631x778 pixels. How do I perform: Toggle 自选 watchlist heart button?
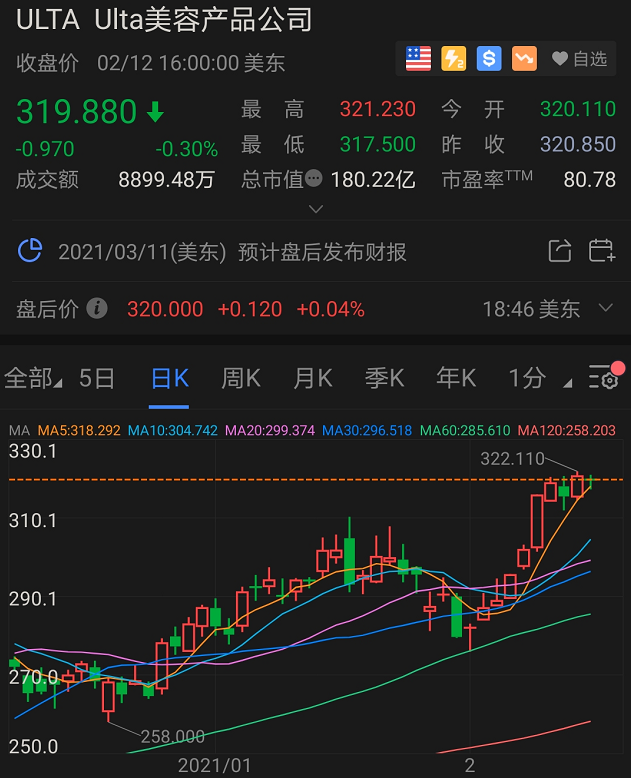tap(580, 59)
